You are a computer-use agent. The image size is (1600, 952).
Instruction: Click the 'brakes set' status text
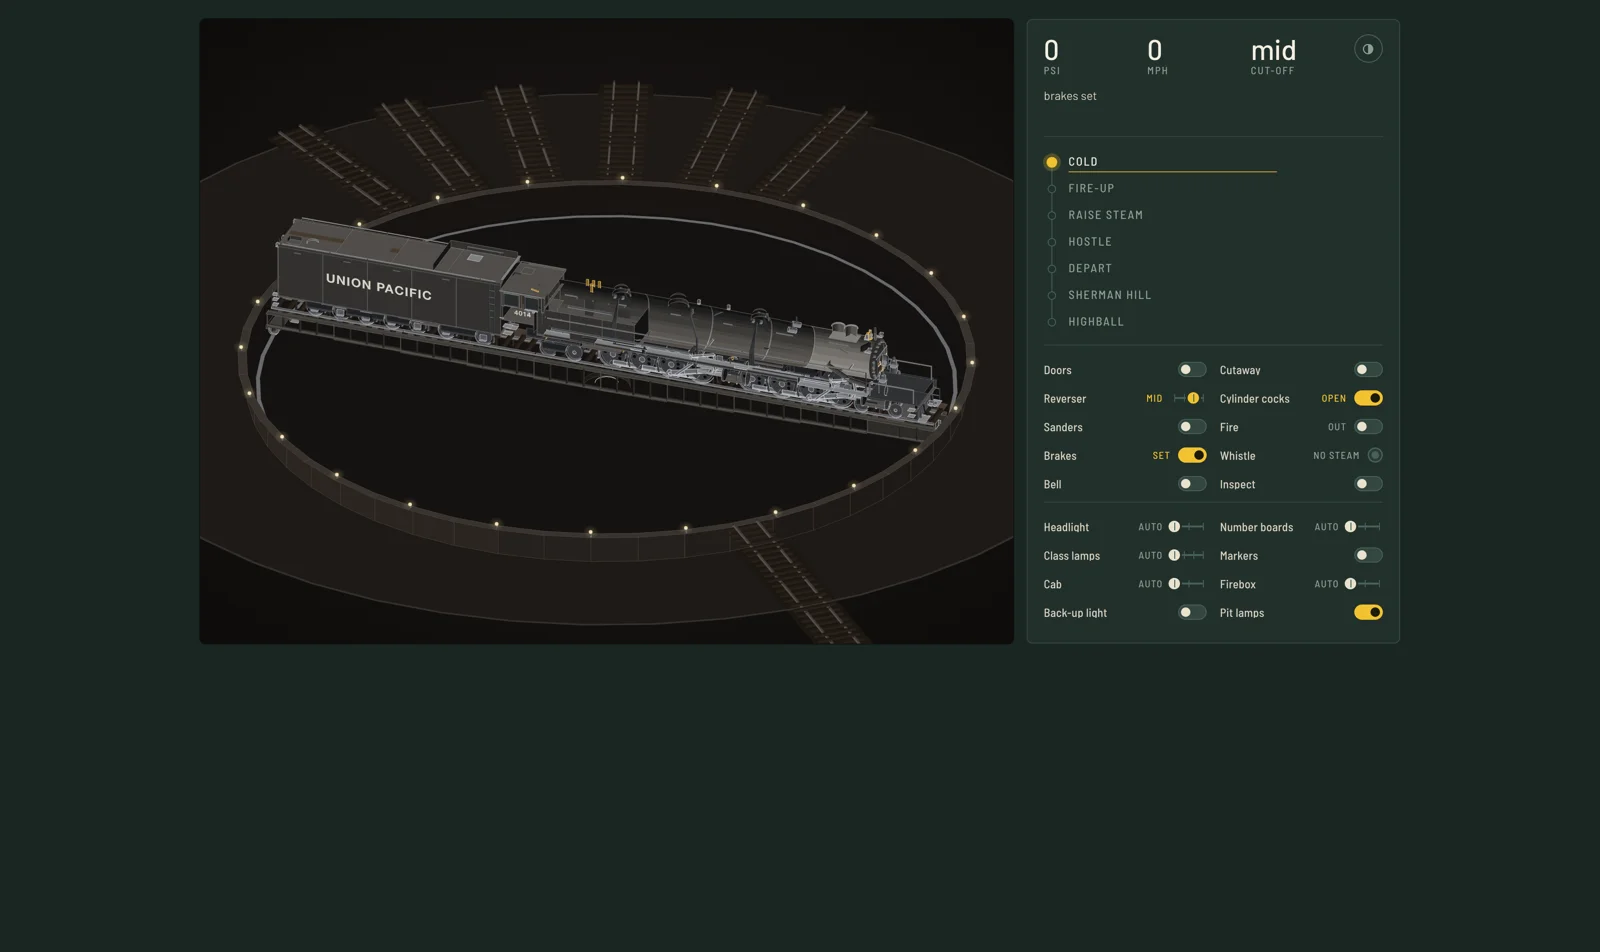click(x=1070, y=96)
